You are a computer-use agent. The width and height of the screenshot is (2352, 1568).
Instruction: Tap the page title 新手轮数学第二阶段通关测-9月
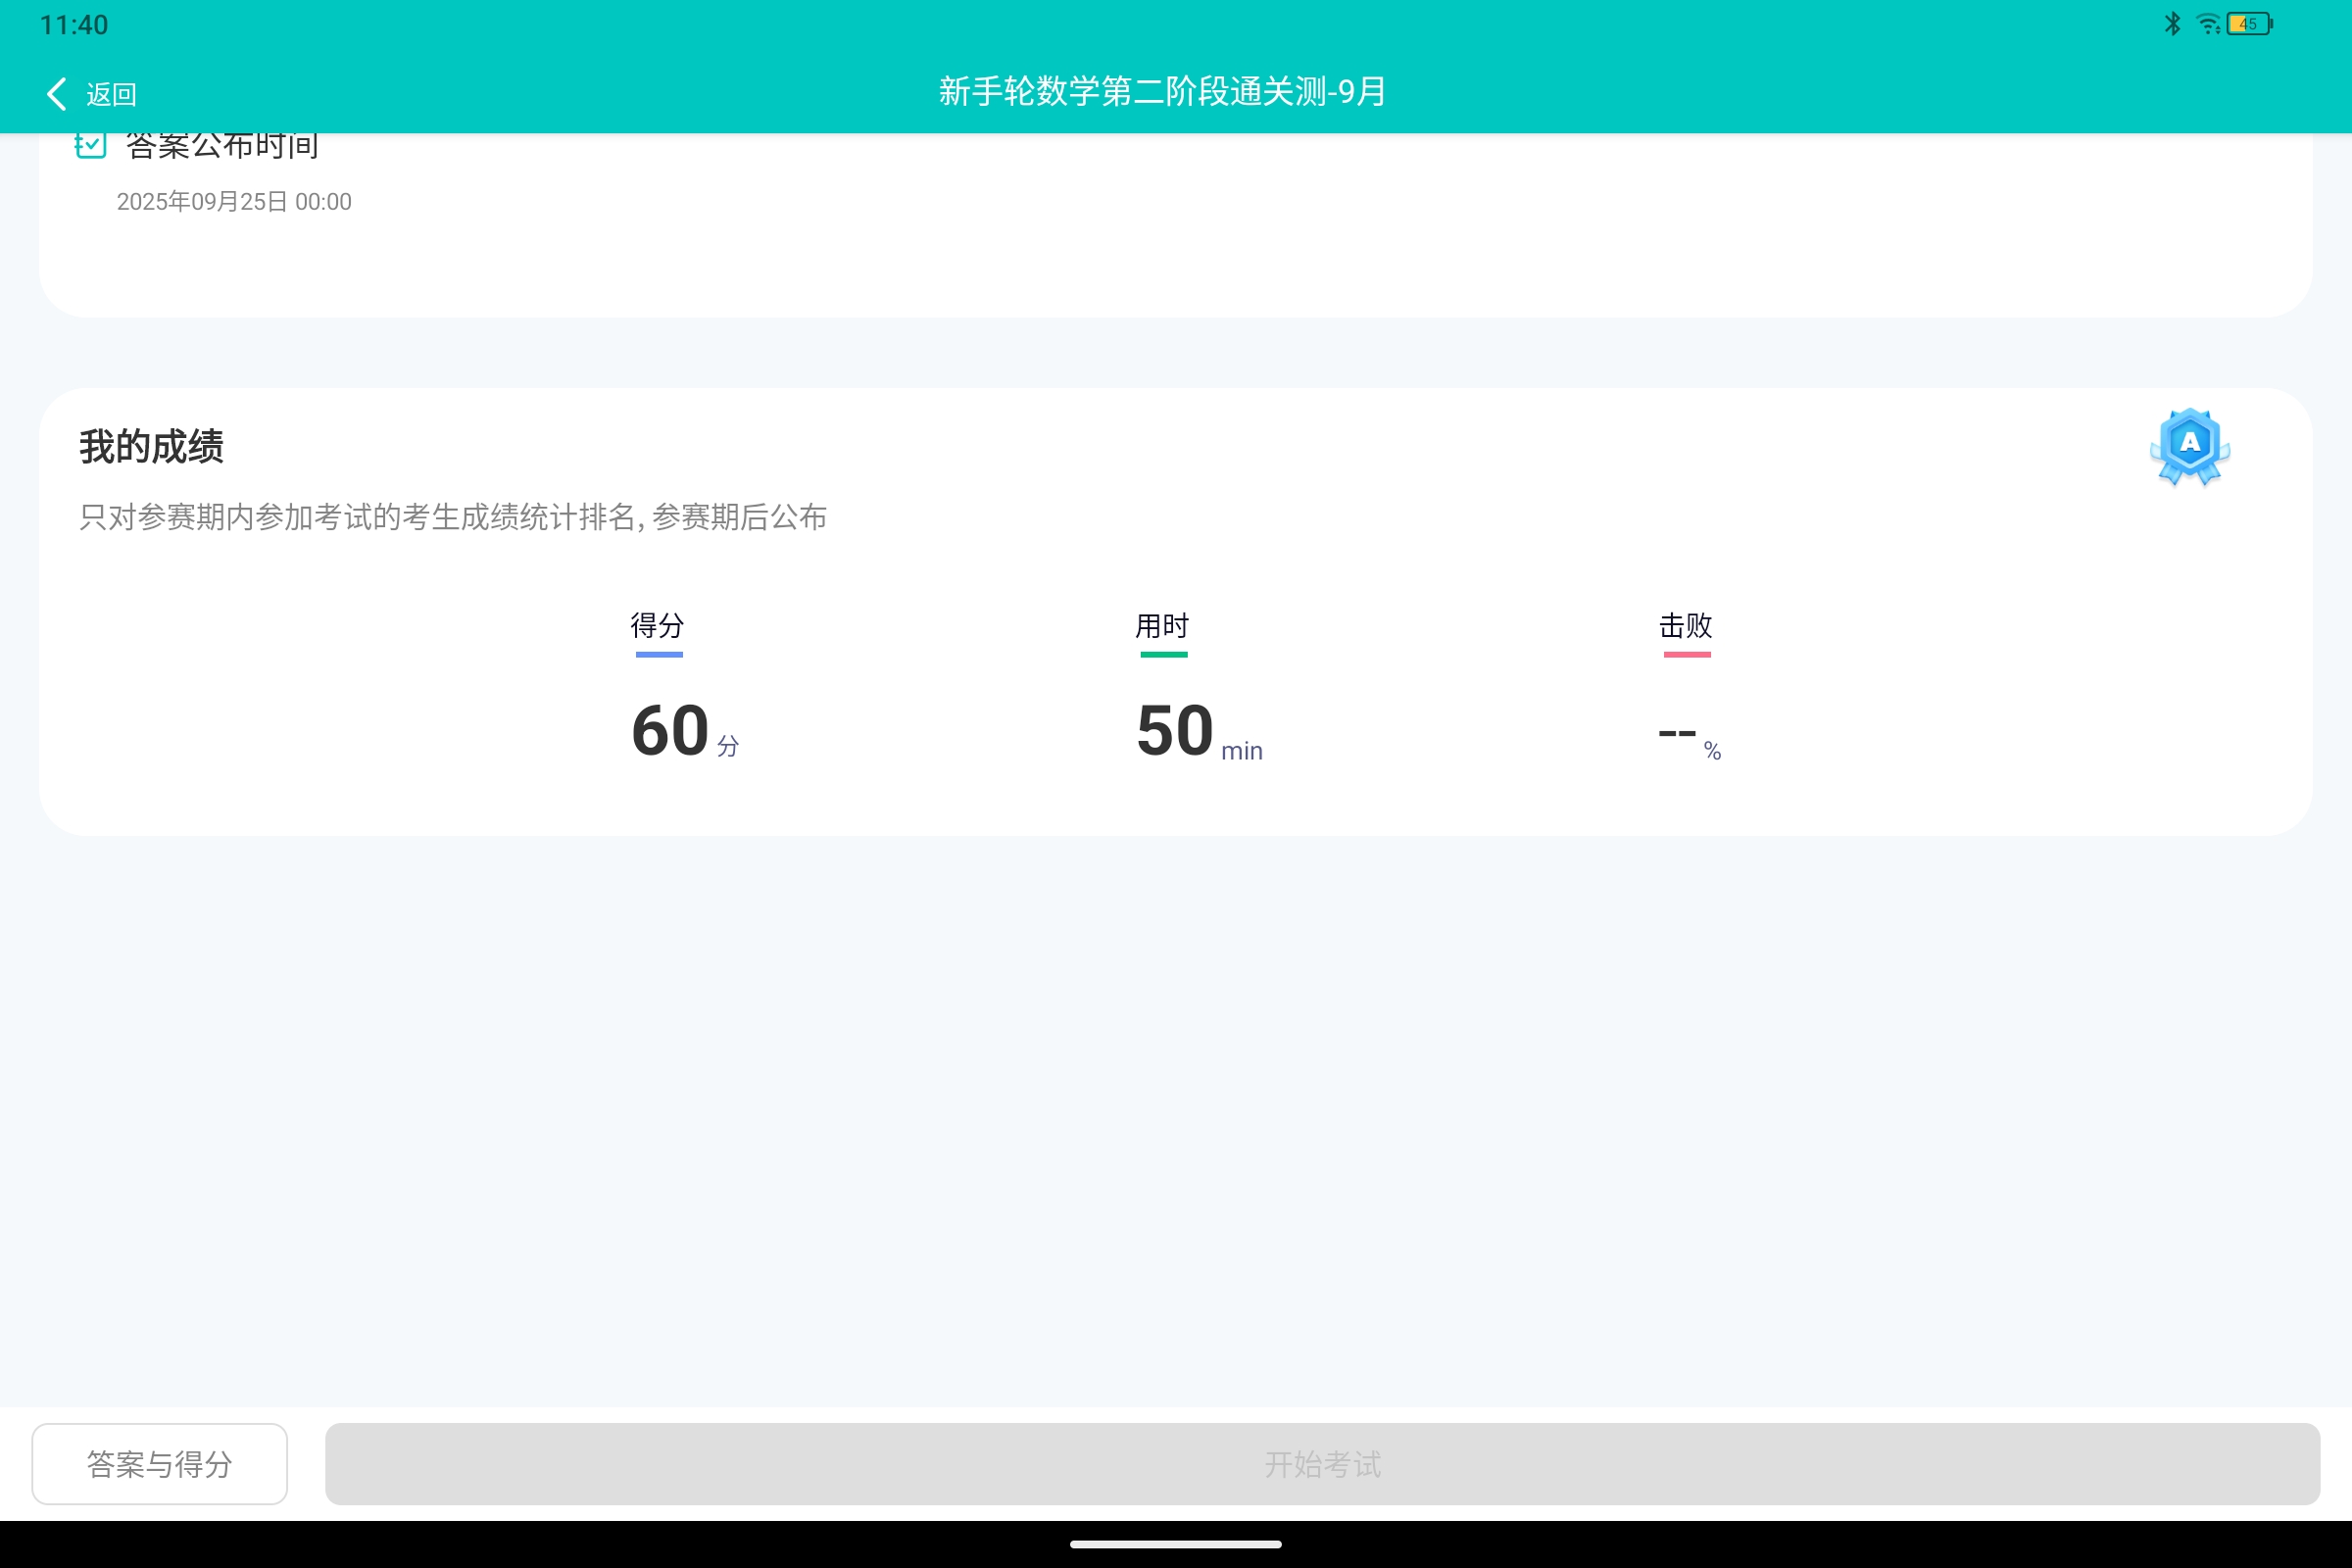pos(1162,92)
